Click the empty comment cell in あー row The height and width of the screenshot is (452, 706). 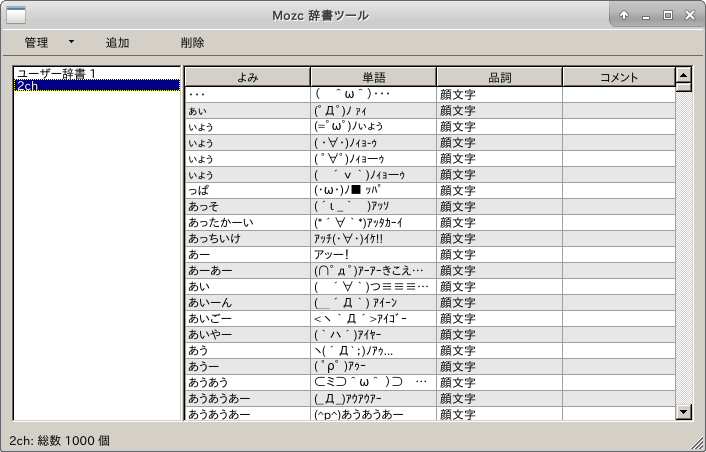pos(619,254)
